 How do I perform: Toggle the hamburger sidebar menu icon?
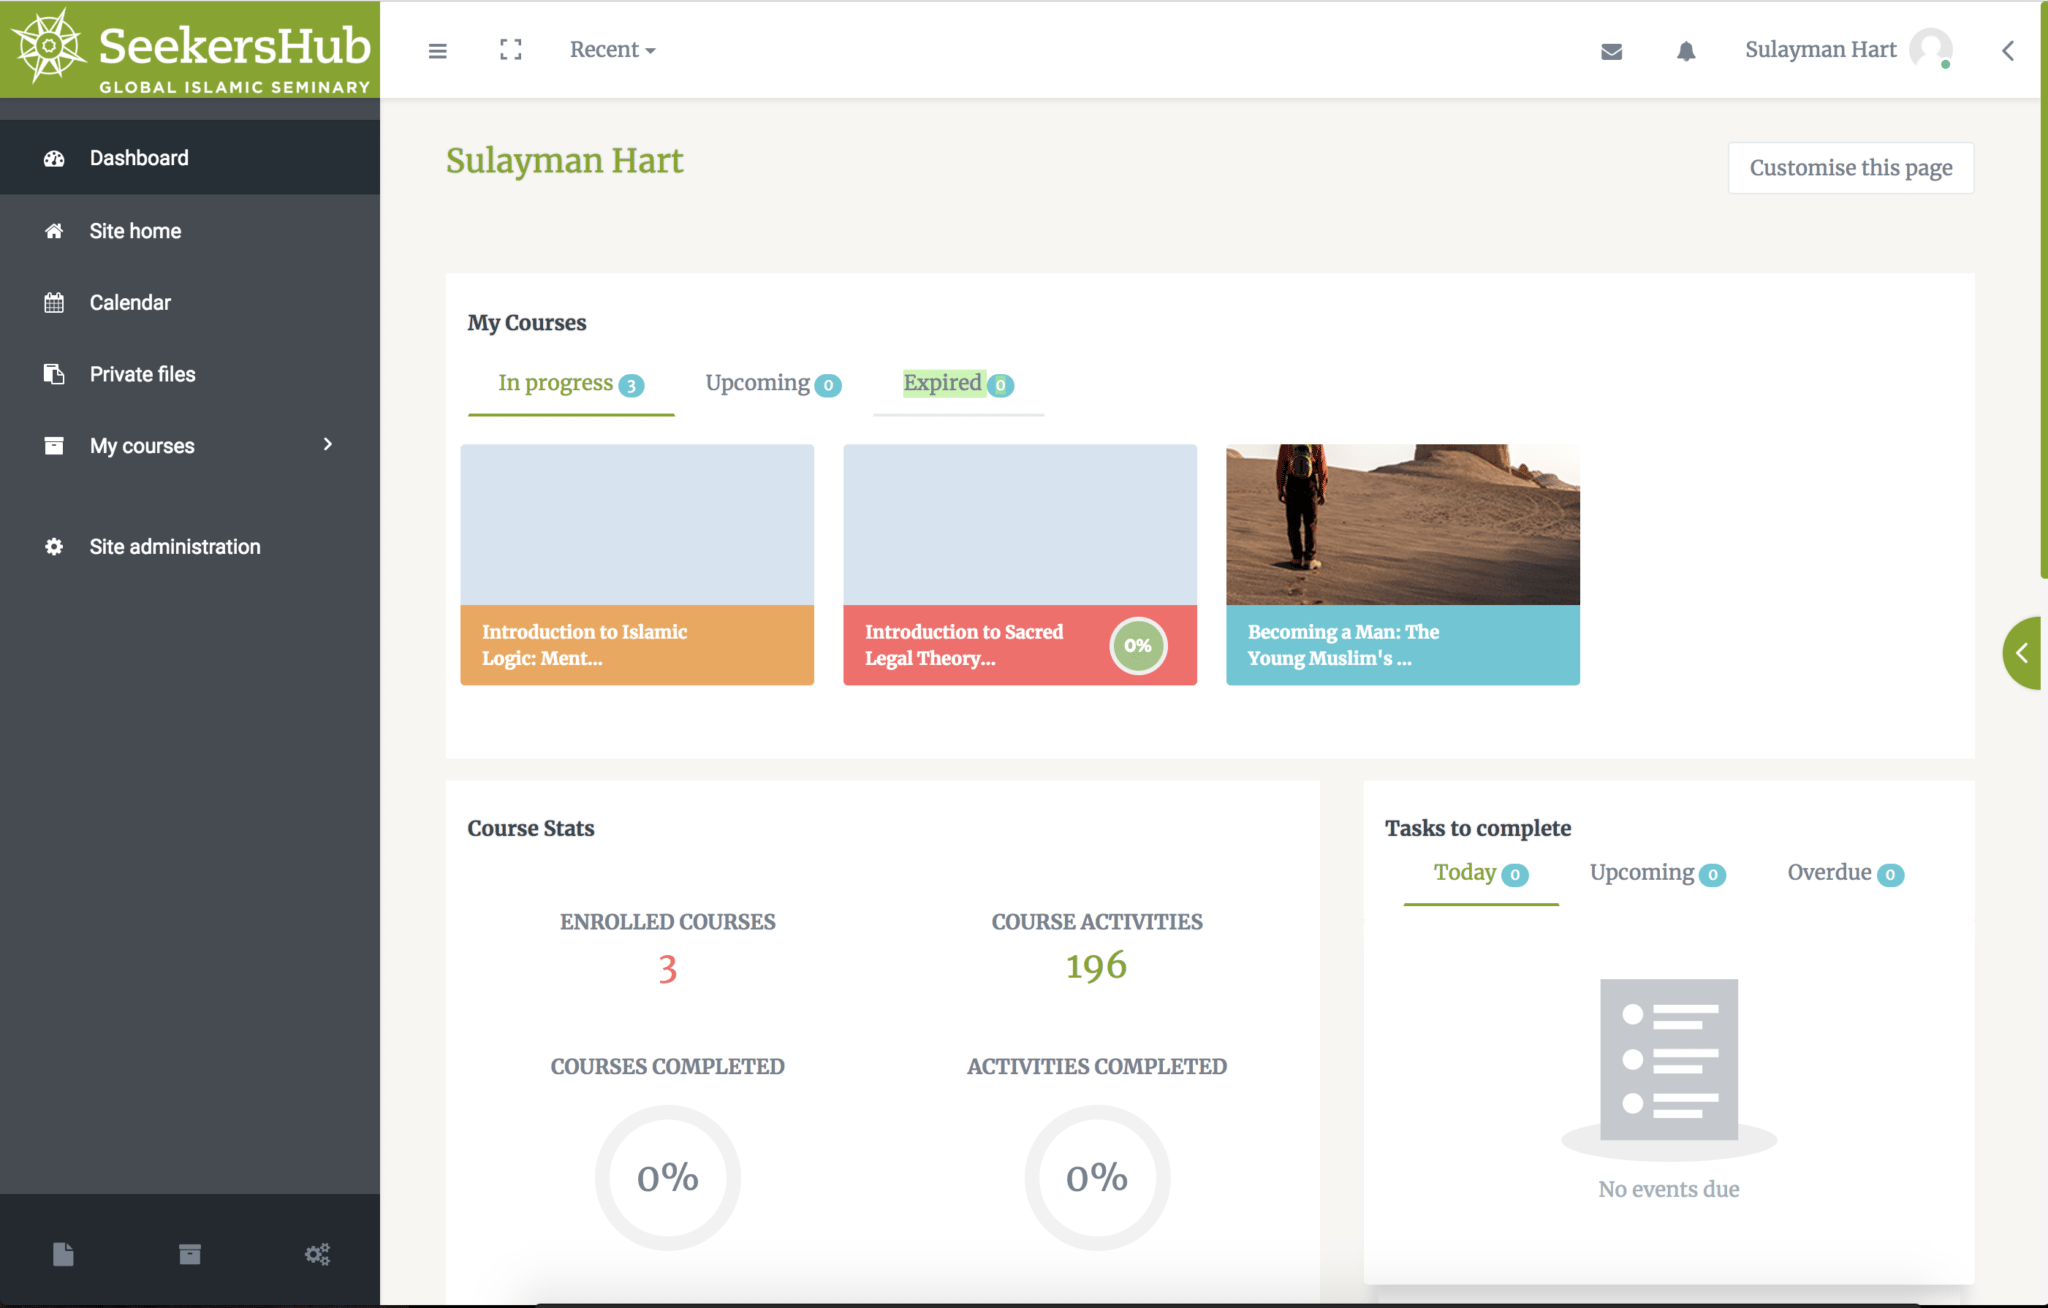[438, 50]
